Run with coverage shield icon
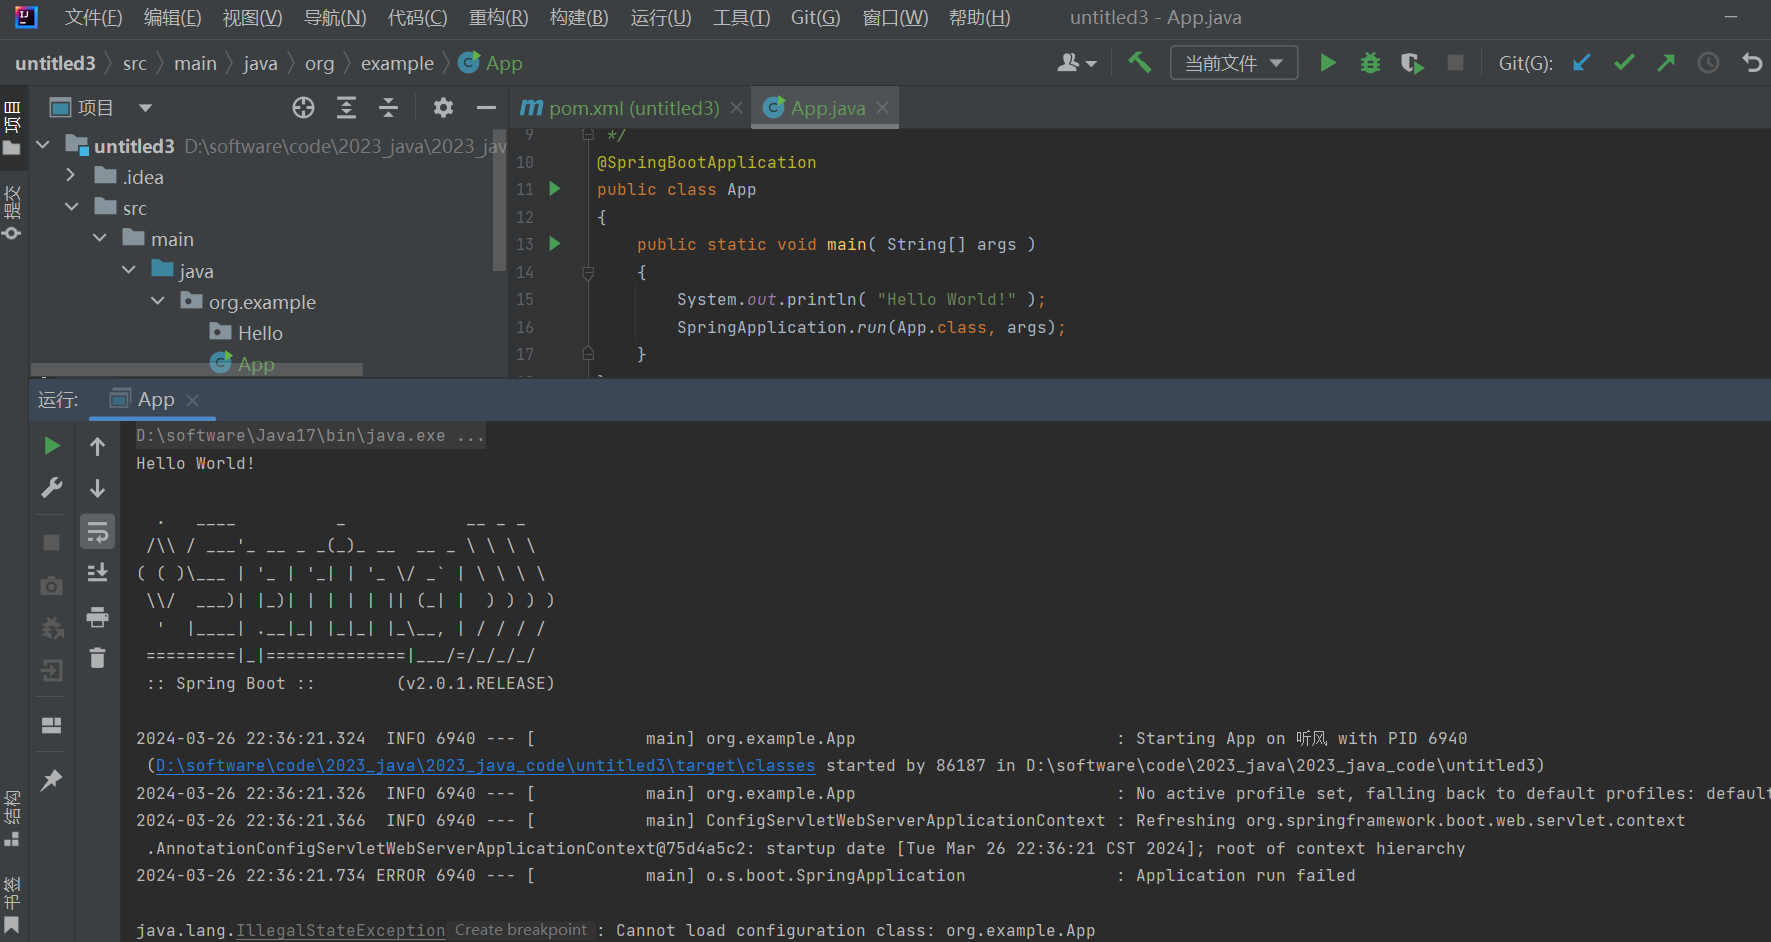Viewport: 1771px width, 942px height. click(1412, 63)
